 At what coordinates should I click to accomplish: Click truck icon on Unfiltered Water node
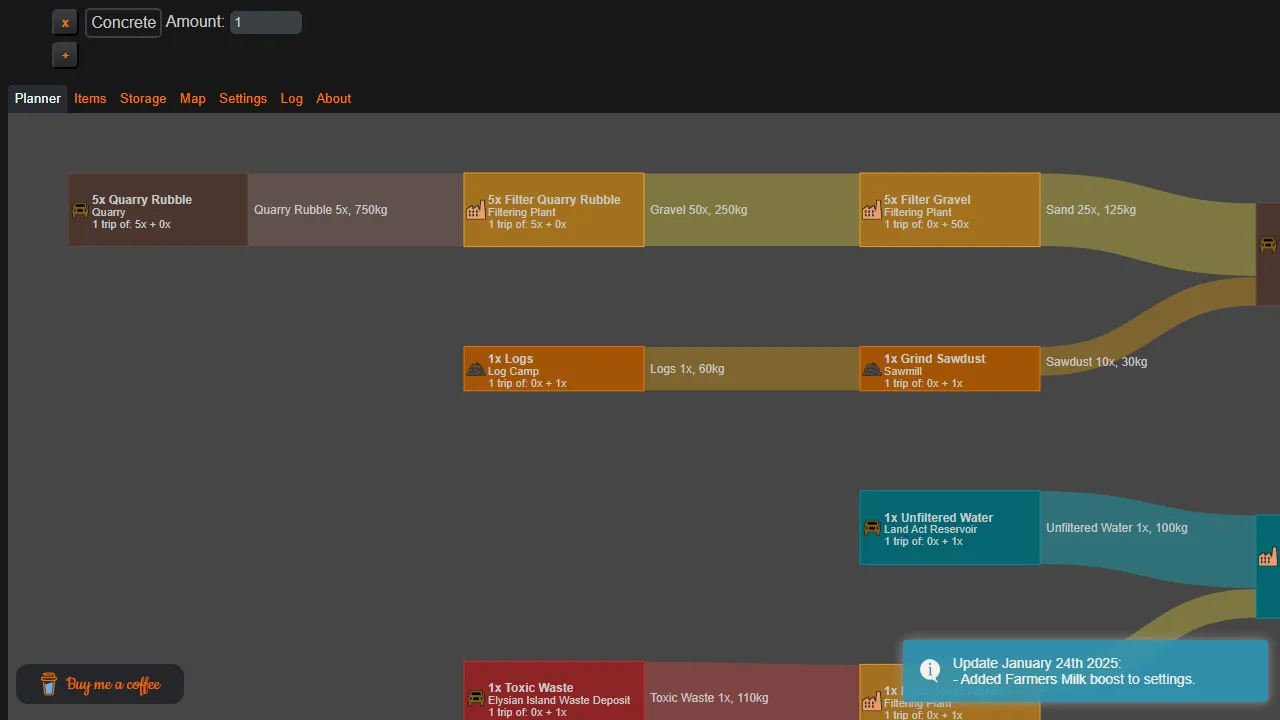point(872,528)
